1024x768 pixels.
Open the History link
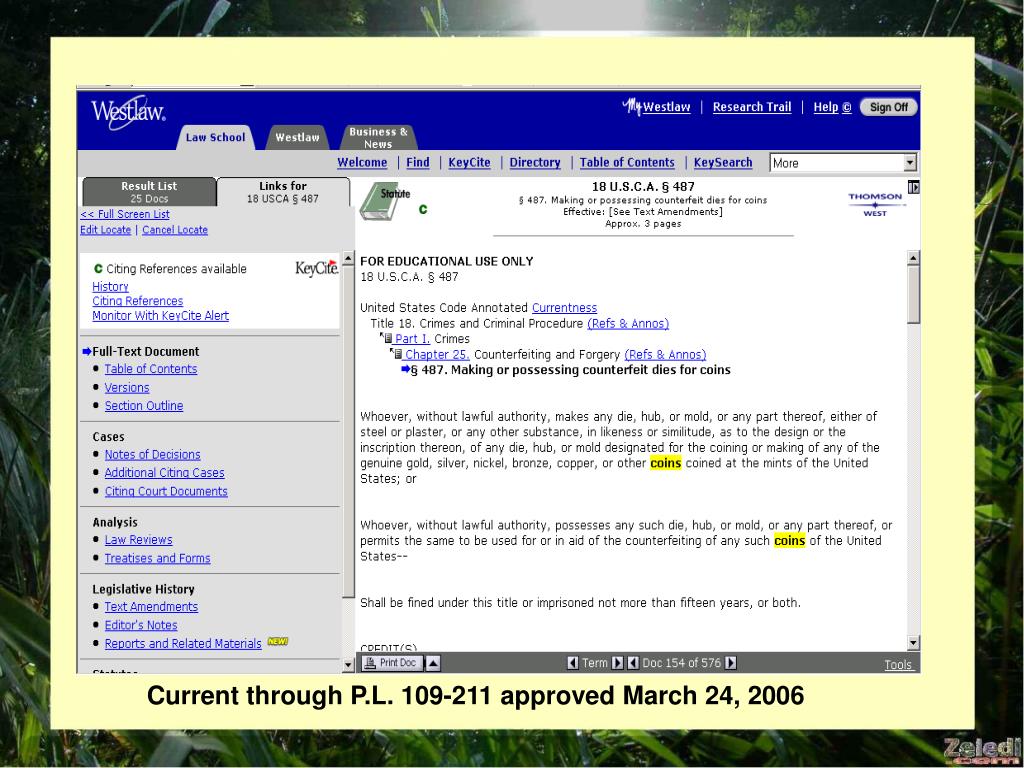pos(110,287)
